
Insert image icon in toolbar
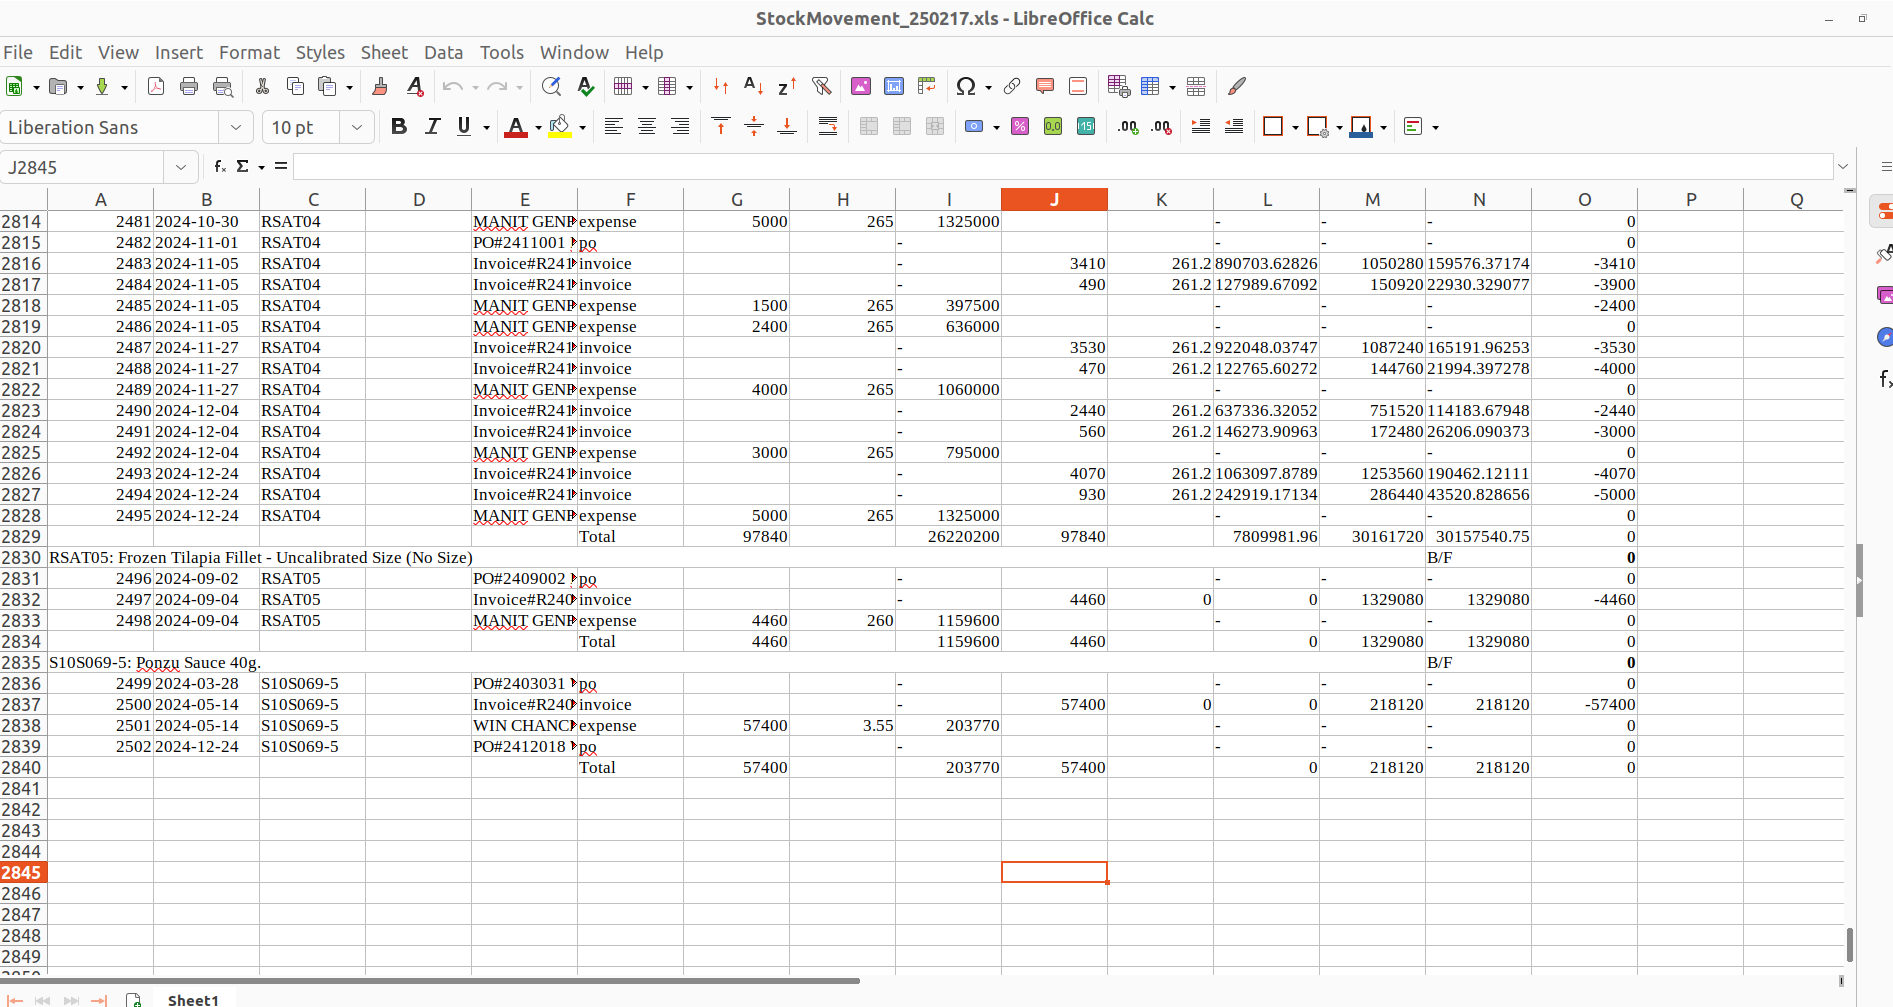click(x=861, y=87)
